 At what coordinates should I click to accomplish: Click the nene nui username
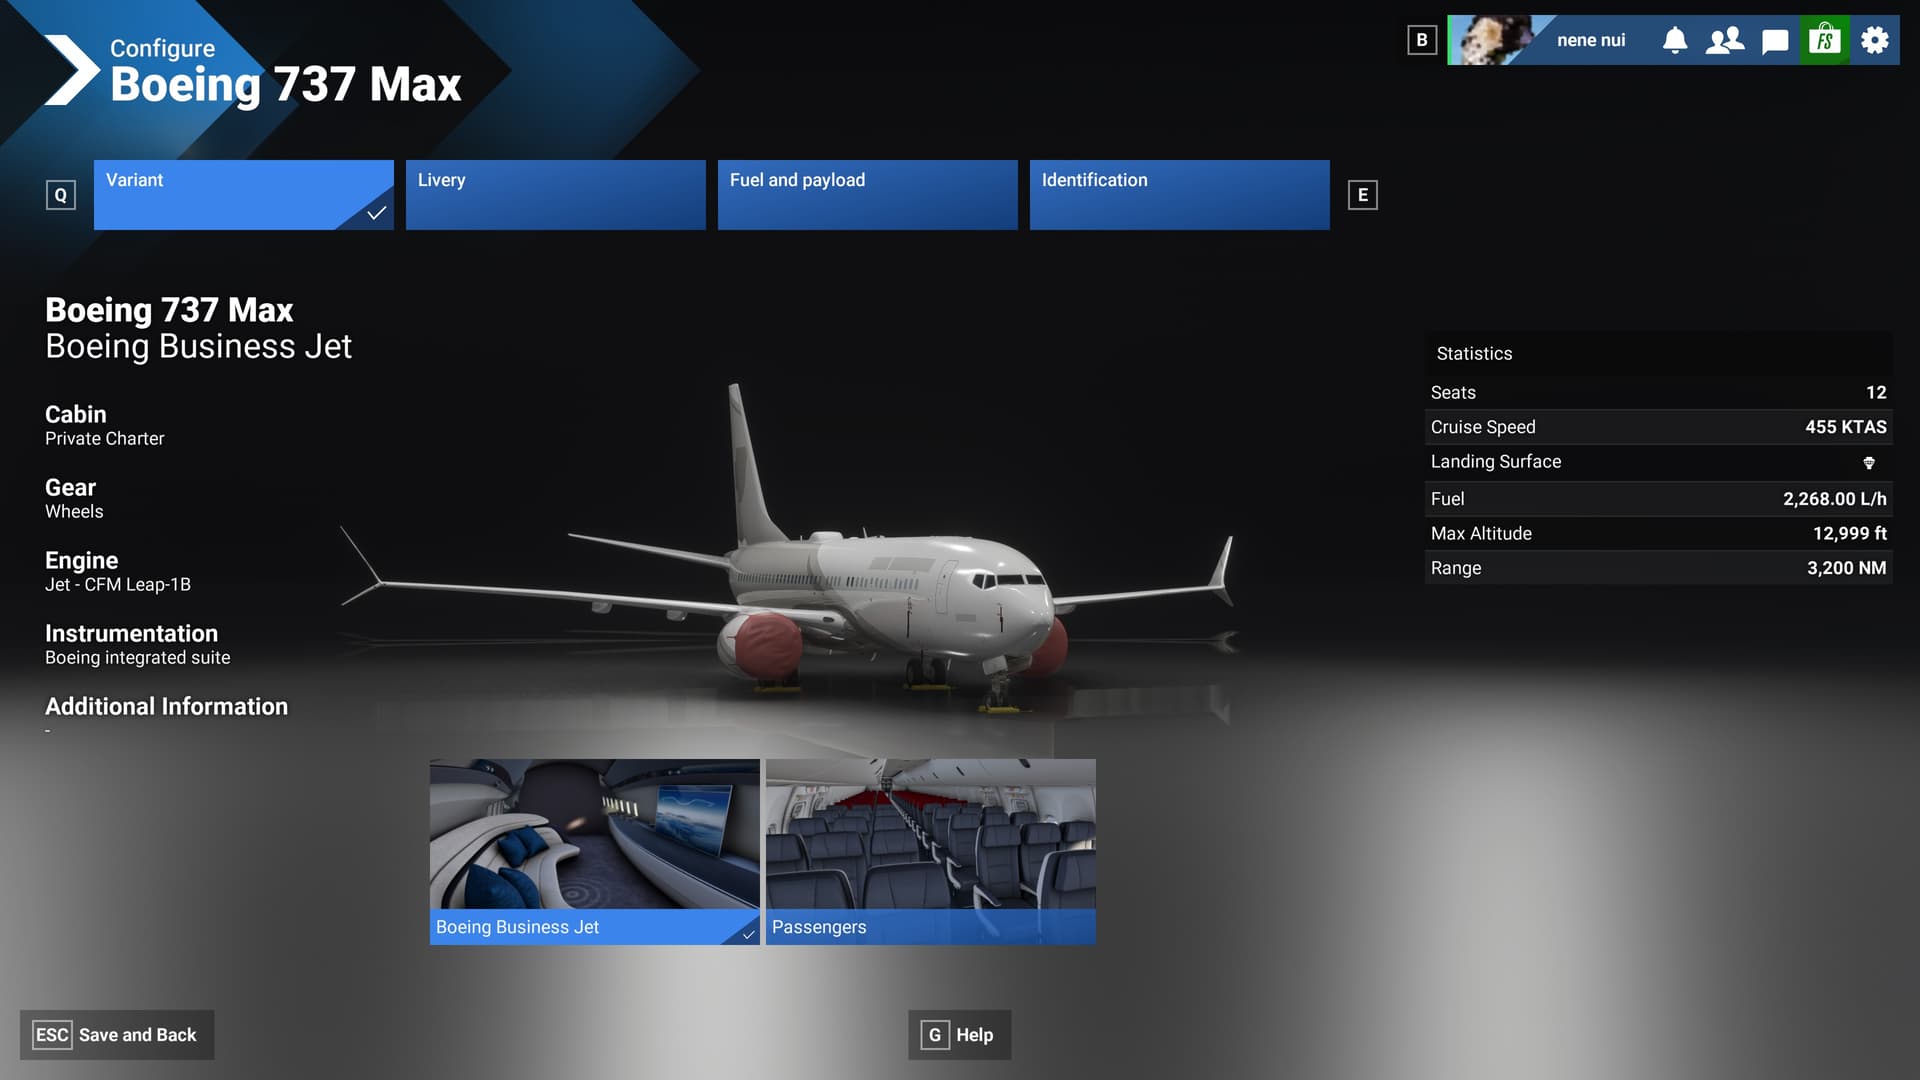pyautogui.click(x=1591, y=40)
